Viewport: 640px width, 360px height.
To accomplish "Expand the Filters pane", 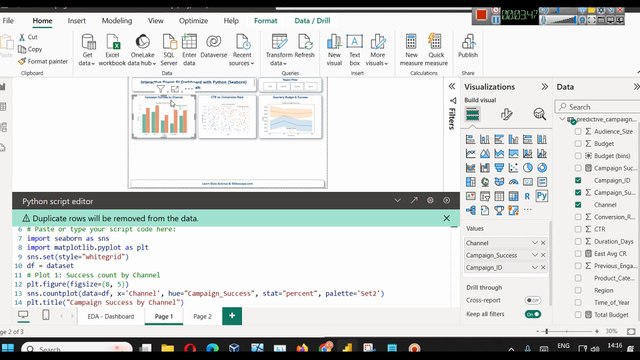I will (x=452, y=86).
